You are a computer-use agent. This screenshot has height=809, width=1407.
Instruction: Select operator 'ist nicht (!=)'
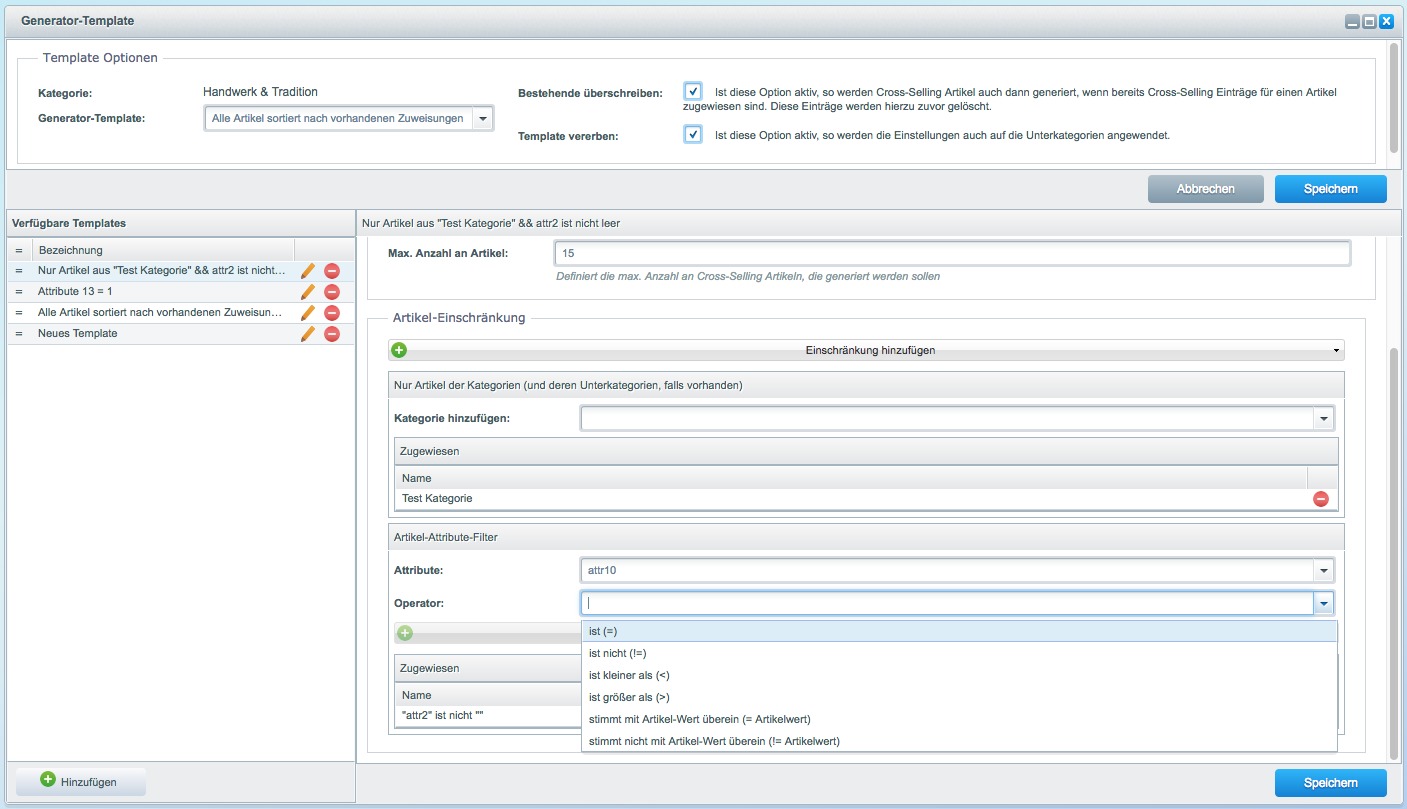click(x=959, y=653)
